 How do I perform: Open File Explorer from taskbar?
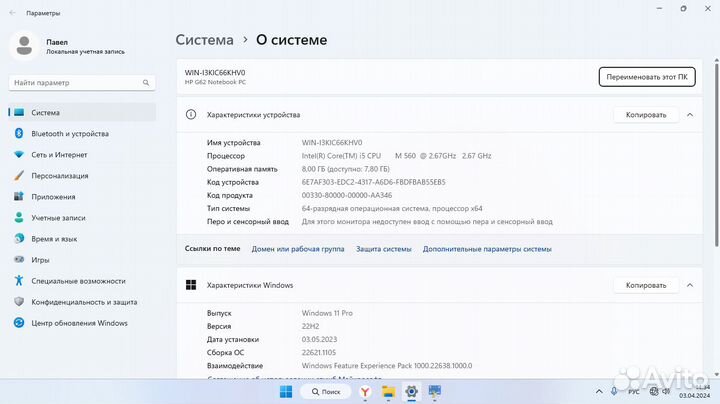[388, 392]
